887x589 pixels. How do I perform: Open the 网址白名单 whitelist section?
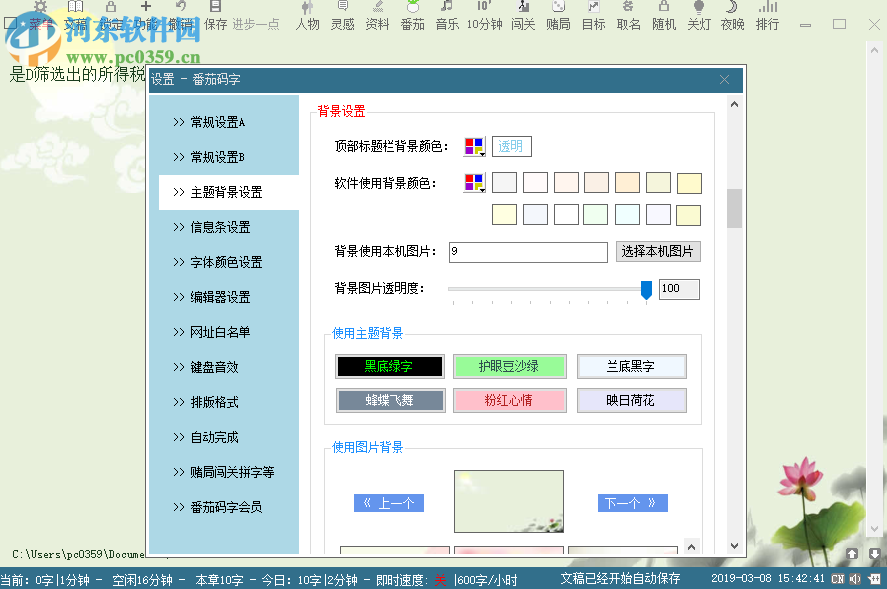[224, 332]
